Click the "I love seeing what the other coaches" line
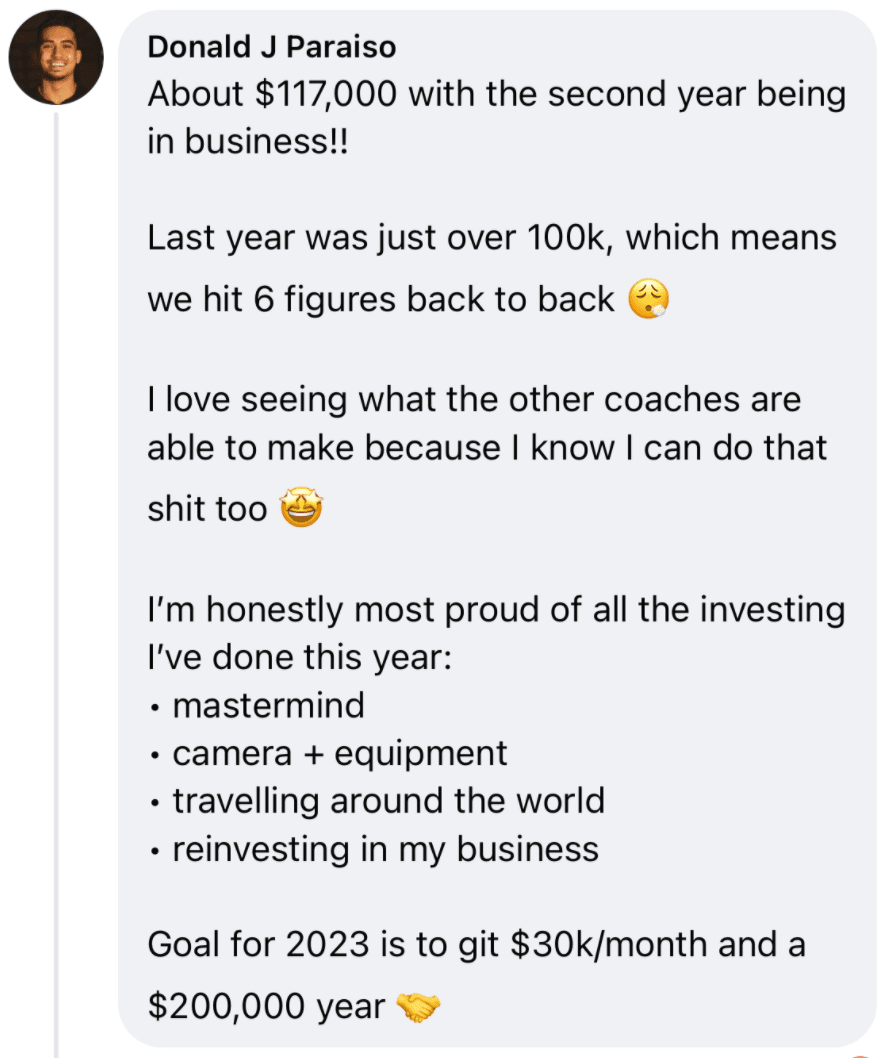Image resolution: width=888 pixels, height=1058 pixels. (474, 399)
